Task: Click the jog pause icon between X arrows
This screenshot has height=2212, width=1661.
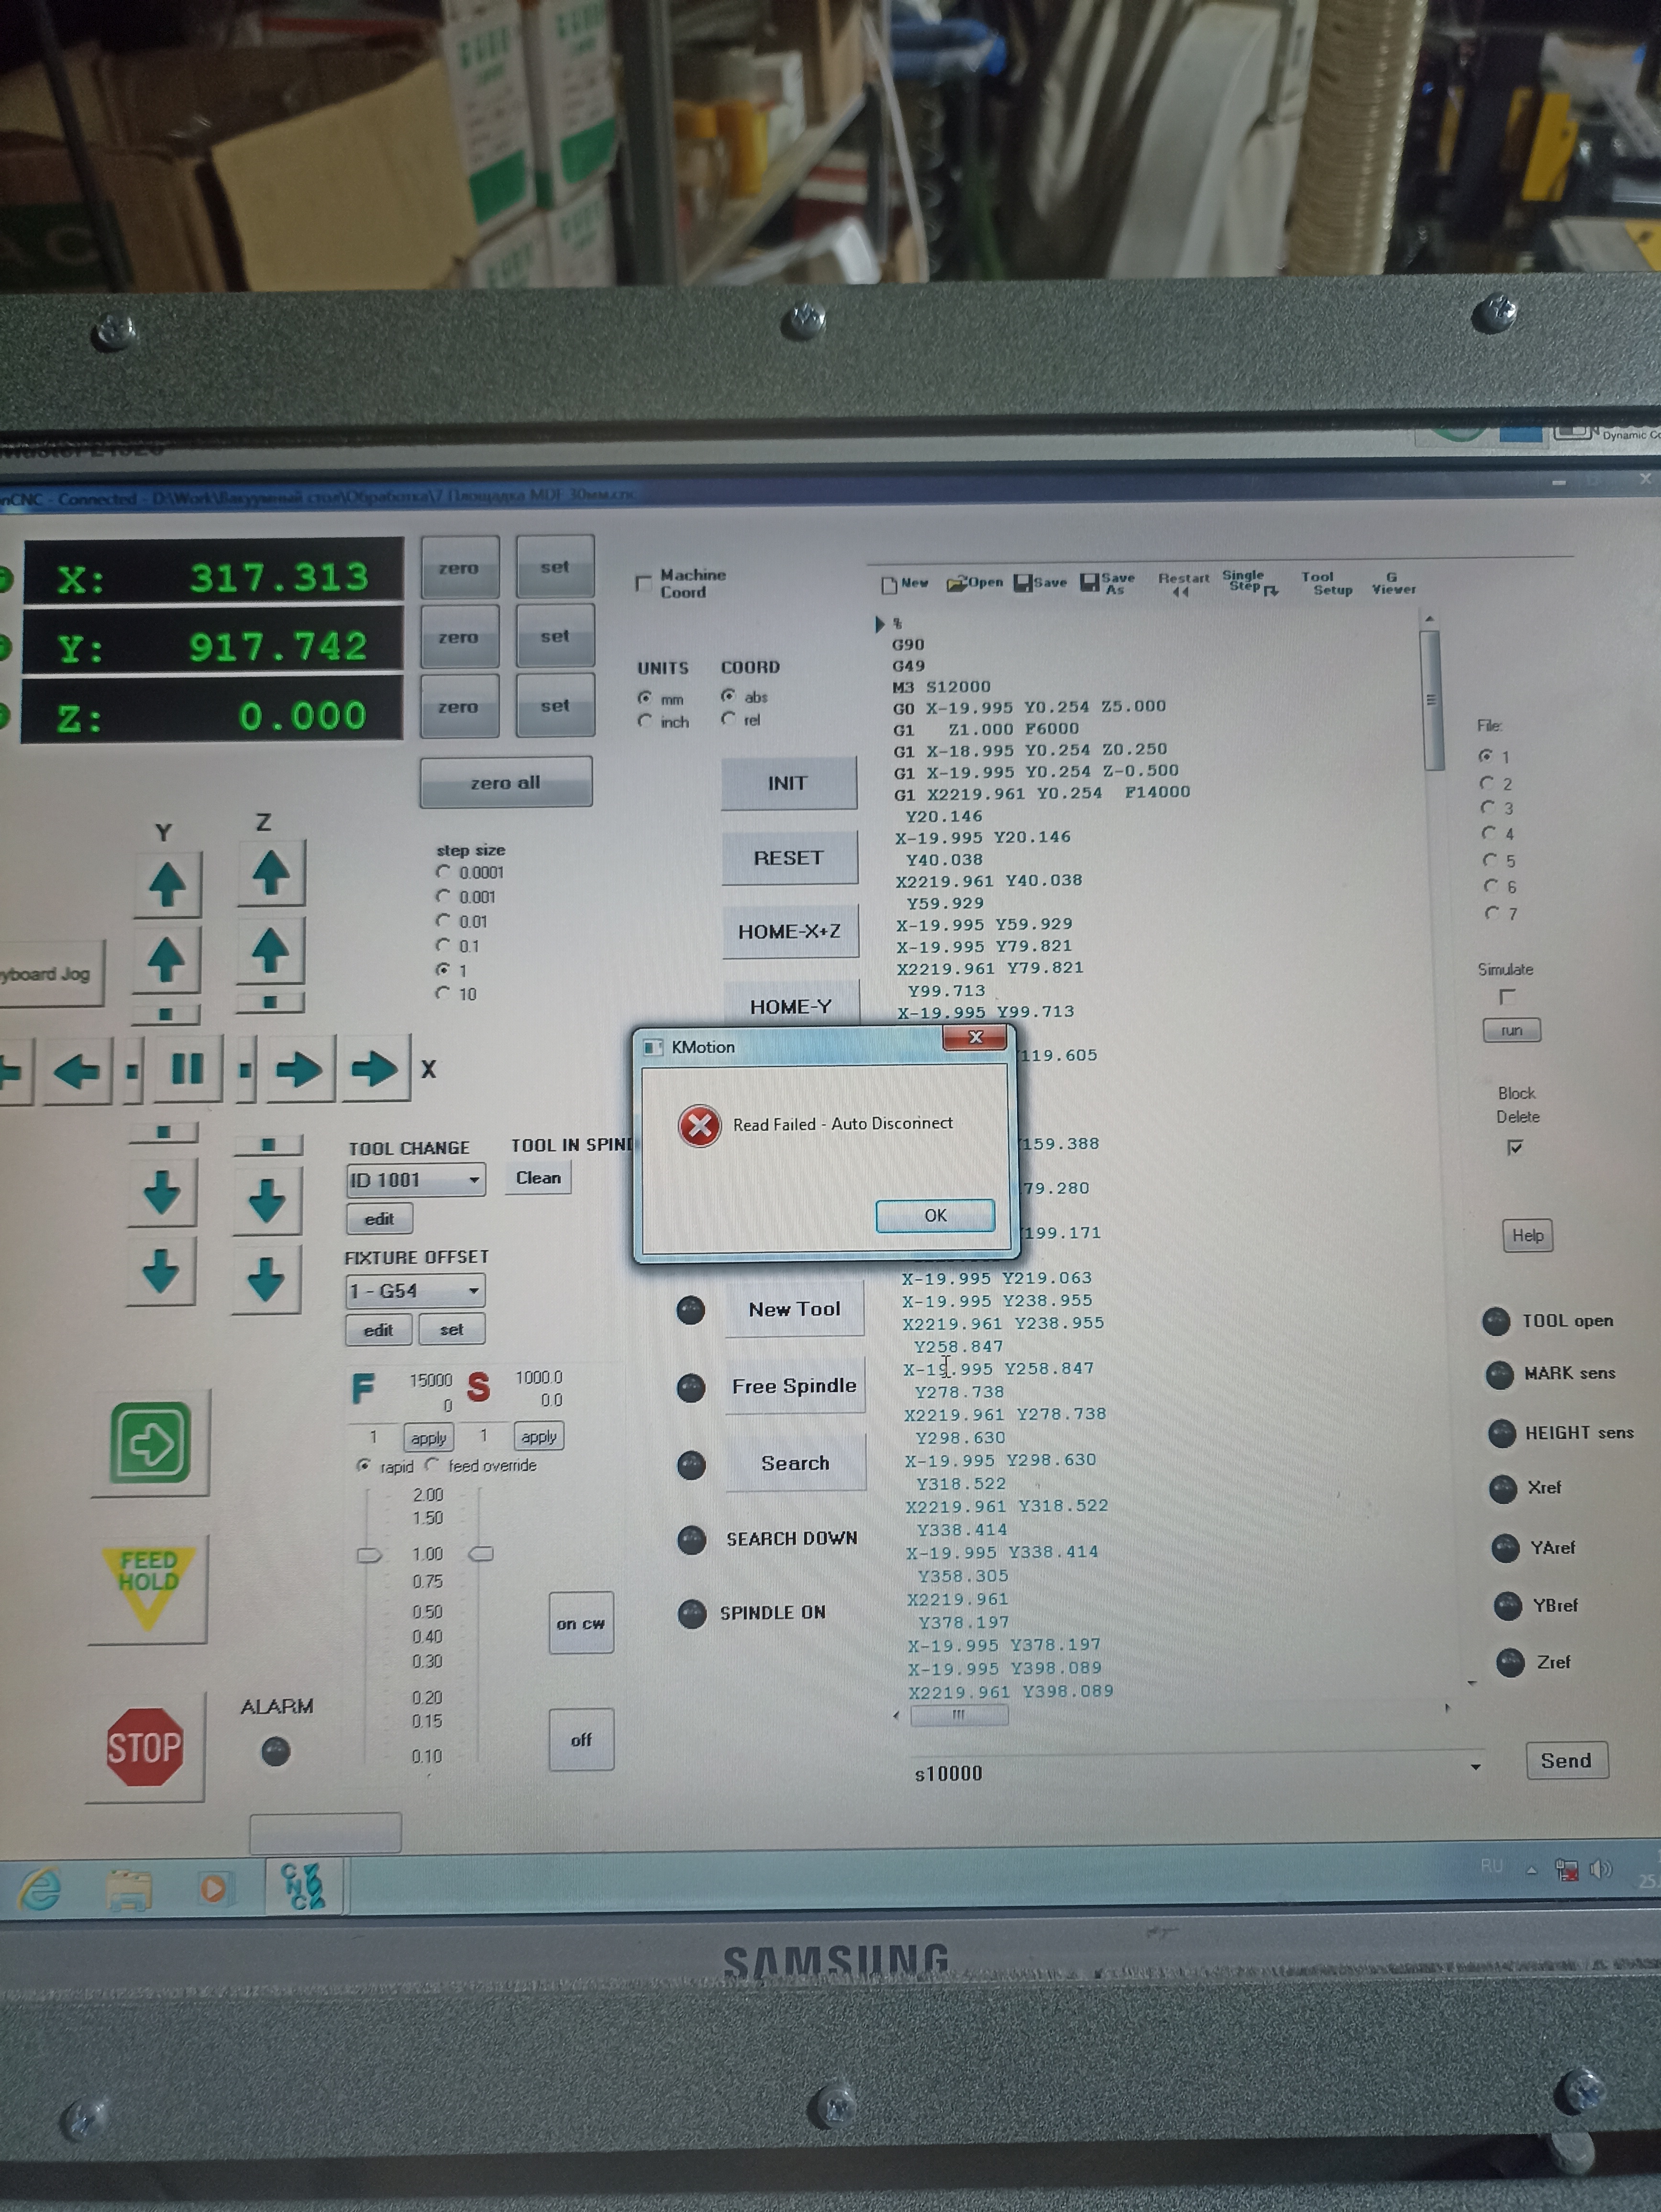Action: tap(187, 1069)
